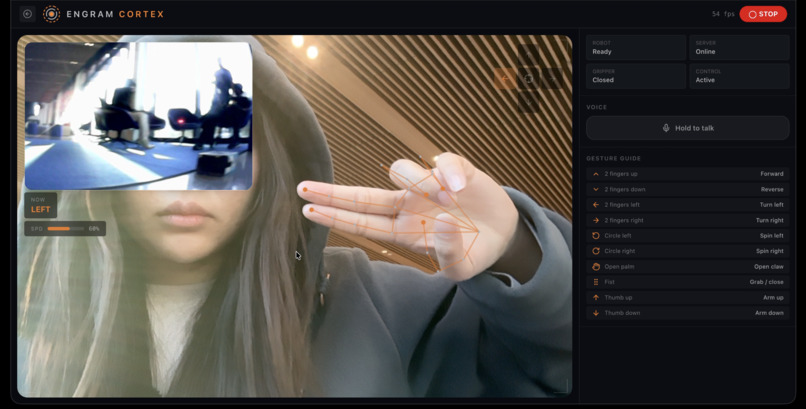Click the Fist gesture icon
The height and width of the screenshot is (409, 806).
[596, 282]
